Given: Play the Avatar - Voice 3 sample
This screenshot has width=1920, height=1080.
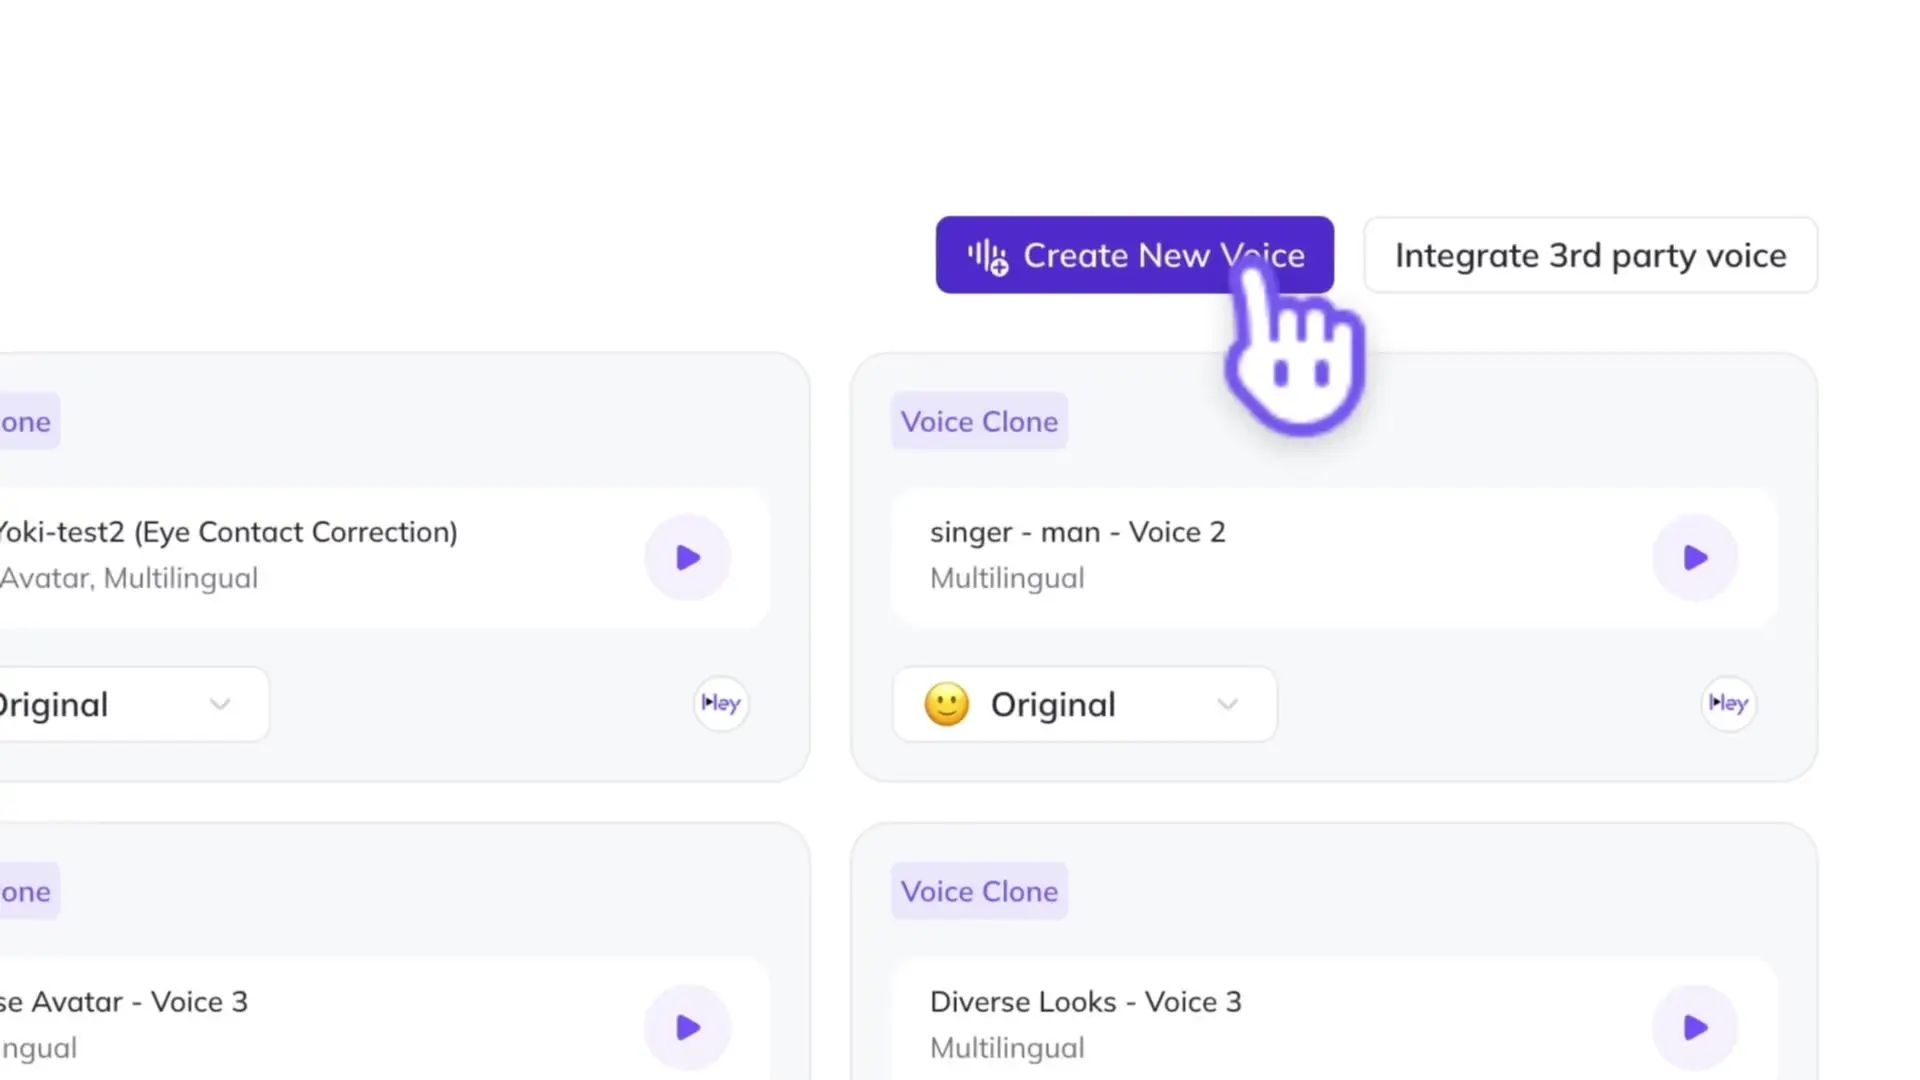Looking at the screenshot, I should click(687, 1027).
